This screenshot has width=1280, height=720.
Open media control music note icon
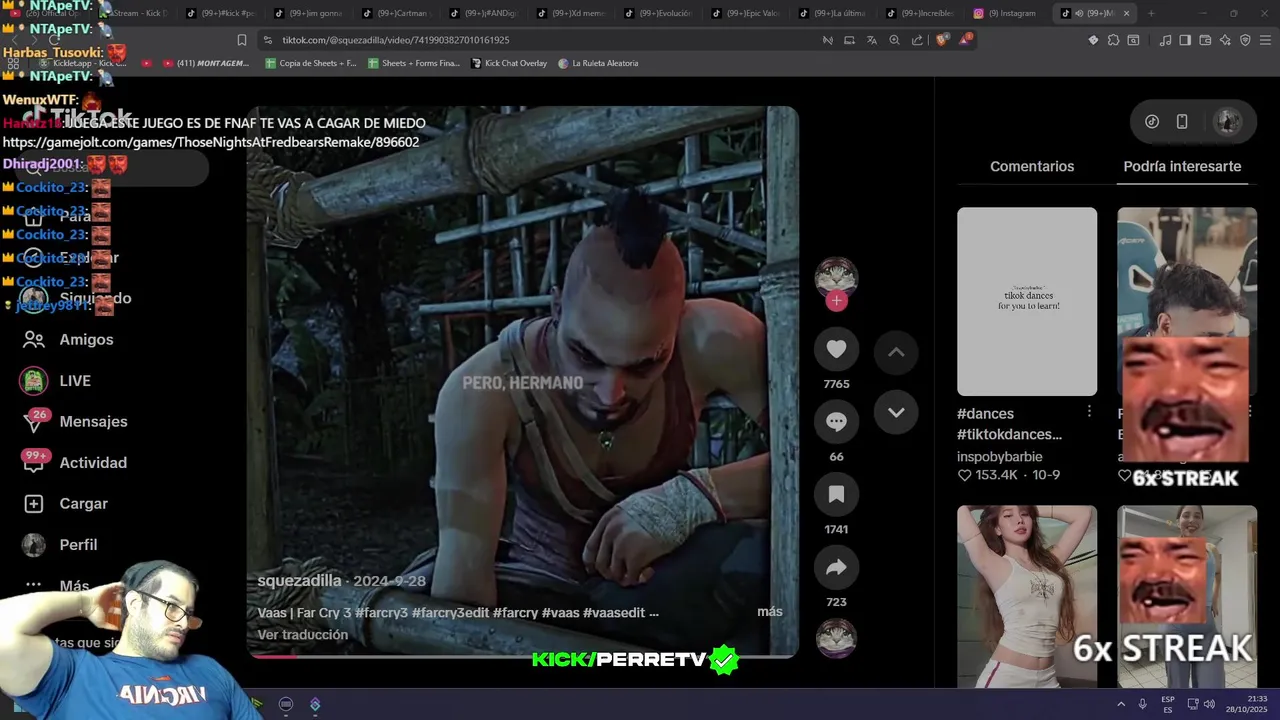tap(1166, 40)
